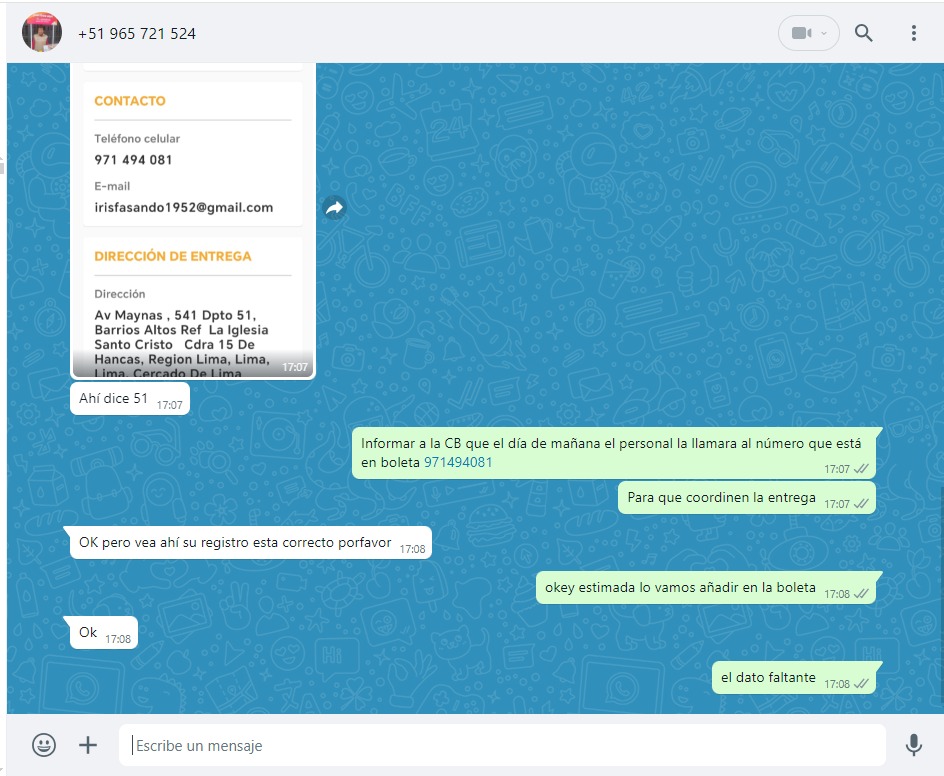Select the "Ahí dice 51" message
944x776 pixels.
114,399
